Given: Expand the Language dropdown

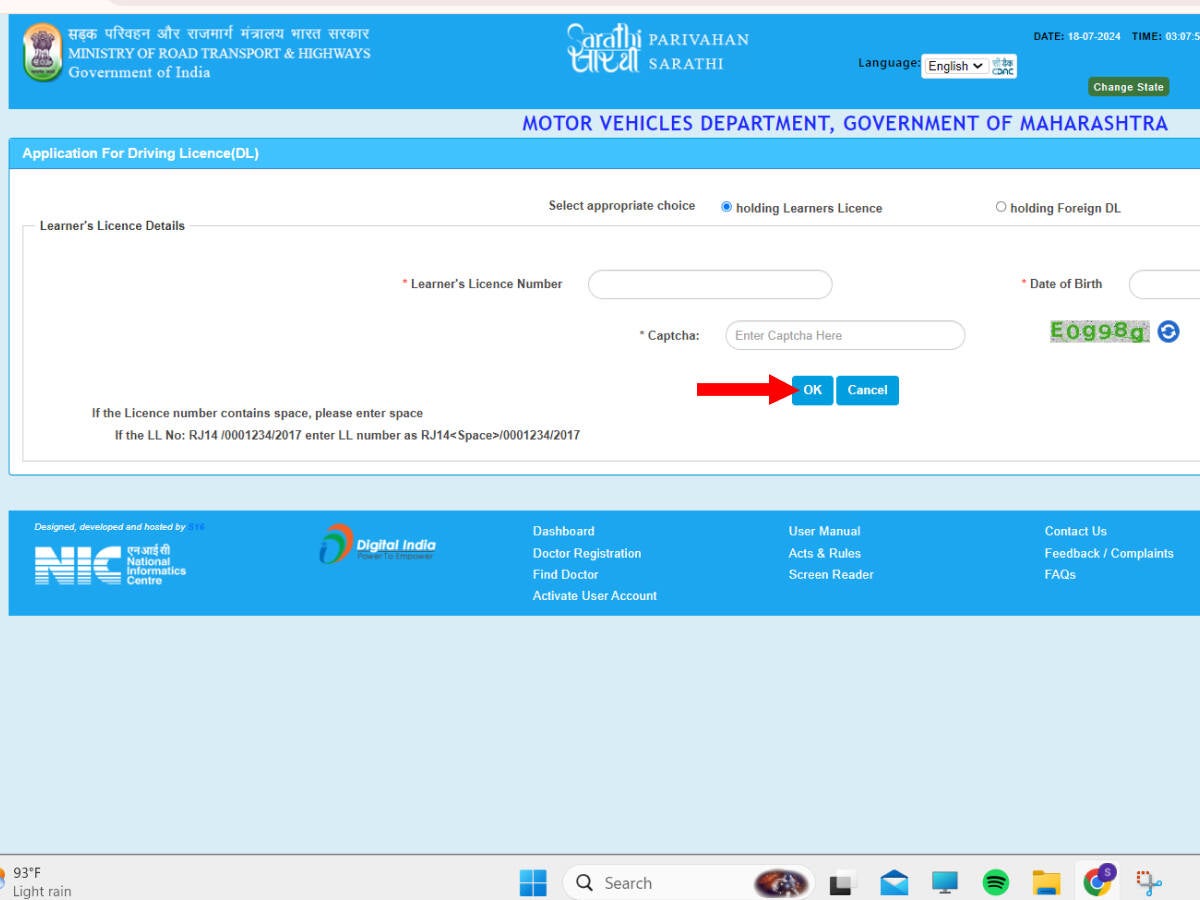Looking at the screenshot, I should coord(955,66).
